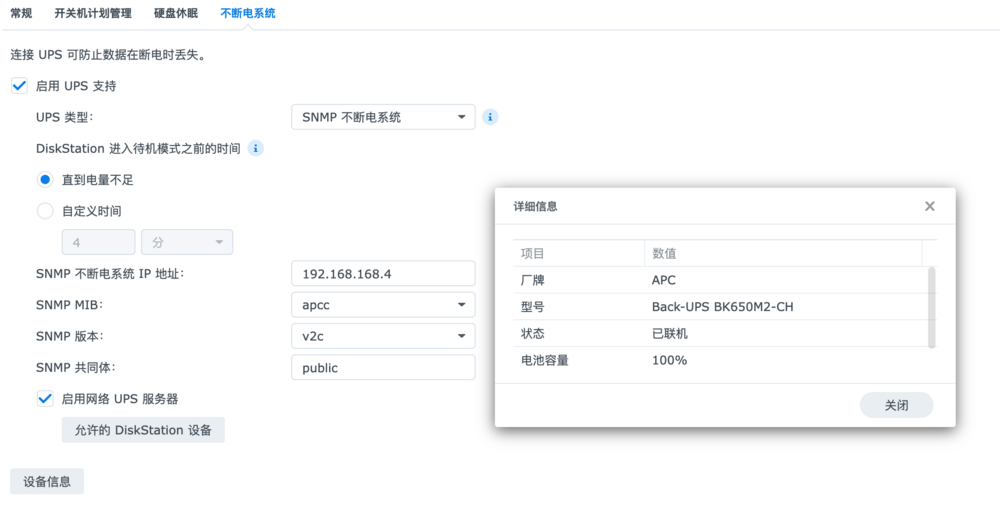Open the UPS 类型 dropdown showing SNMP 不断电系统

pos(383,117)
